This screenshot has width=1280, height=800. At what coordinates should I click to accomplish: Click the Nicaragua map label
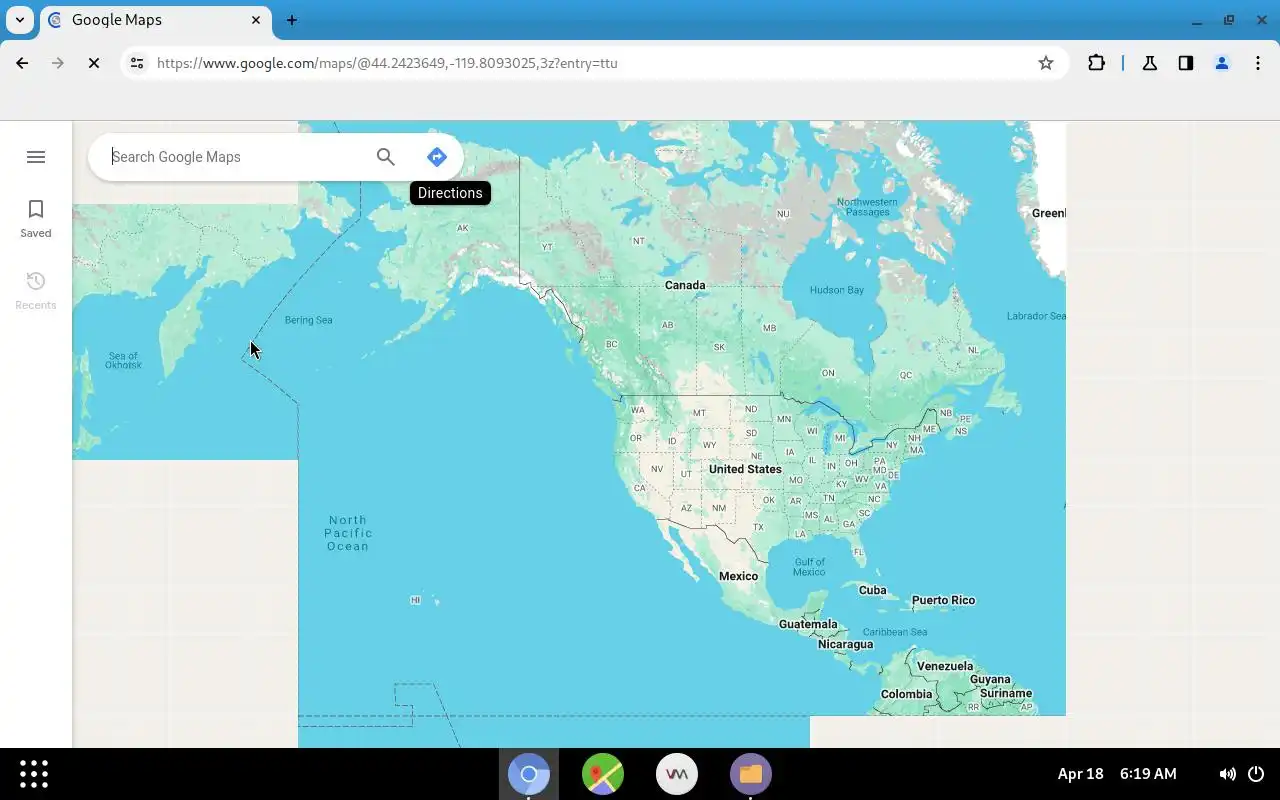(845, 644)
